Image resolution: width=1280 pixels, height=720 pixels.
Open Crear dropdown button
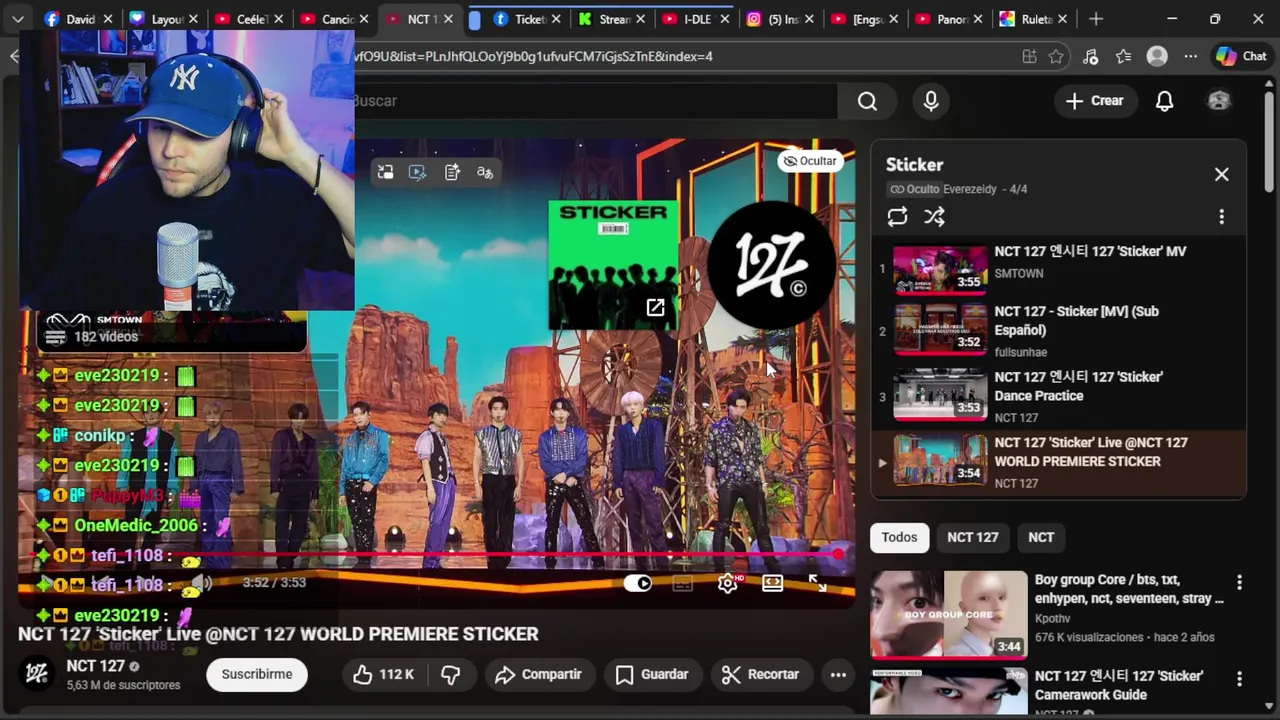1095,101
